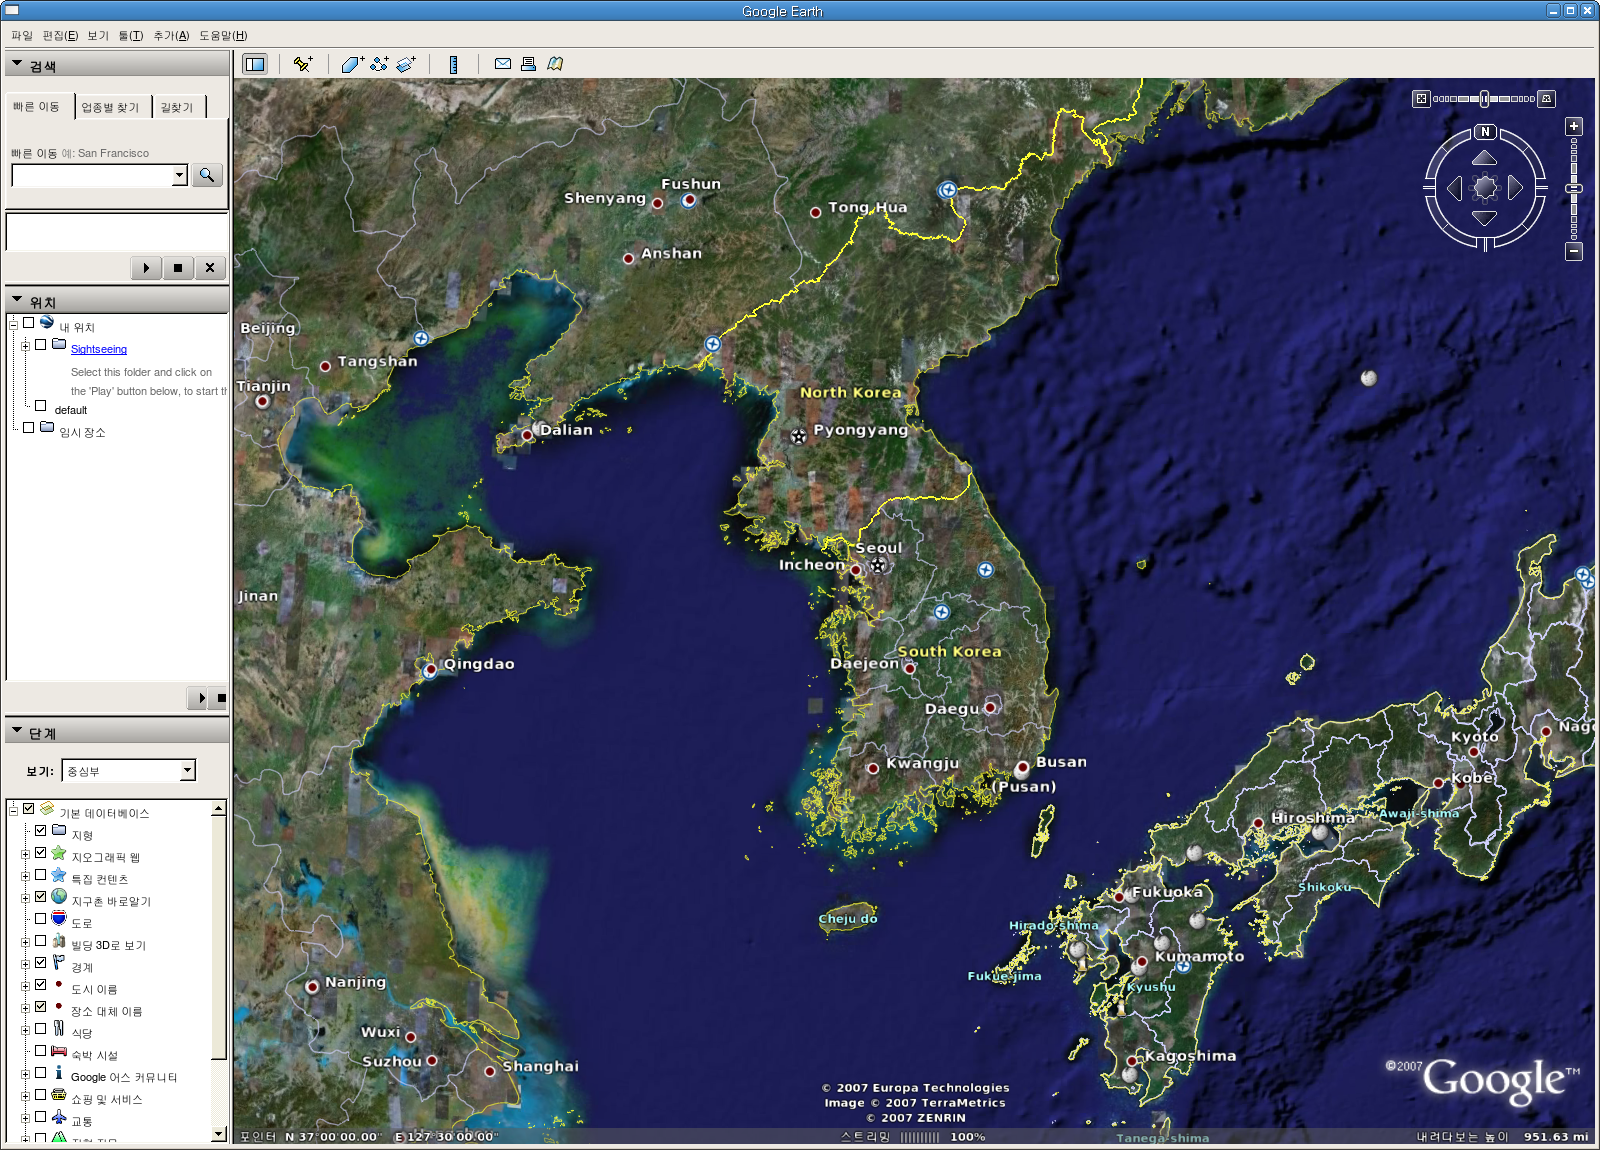Open the 도움말 menu
This screenshot has width=1600, height=1150.
tap(223, 36)
